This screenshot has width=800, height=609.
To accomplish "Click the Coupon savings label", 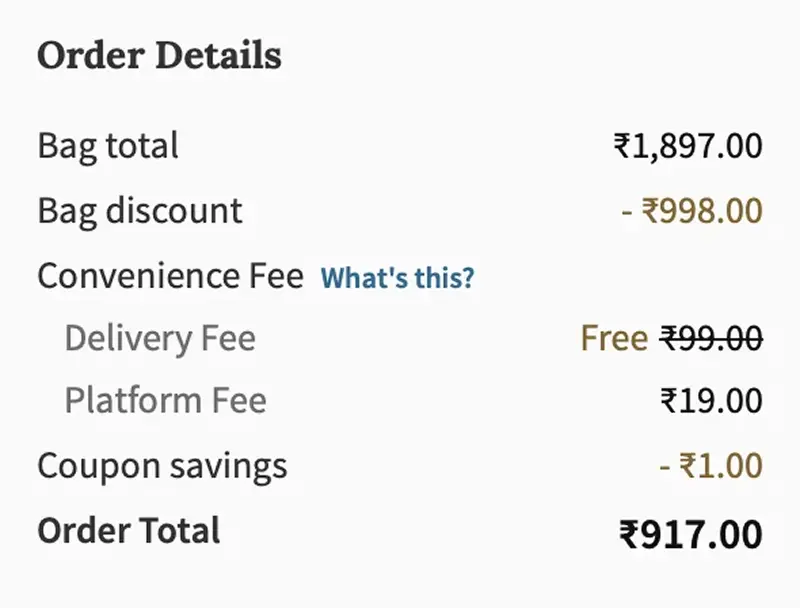I will (x=161, y=465).
